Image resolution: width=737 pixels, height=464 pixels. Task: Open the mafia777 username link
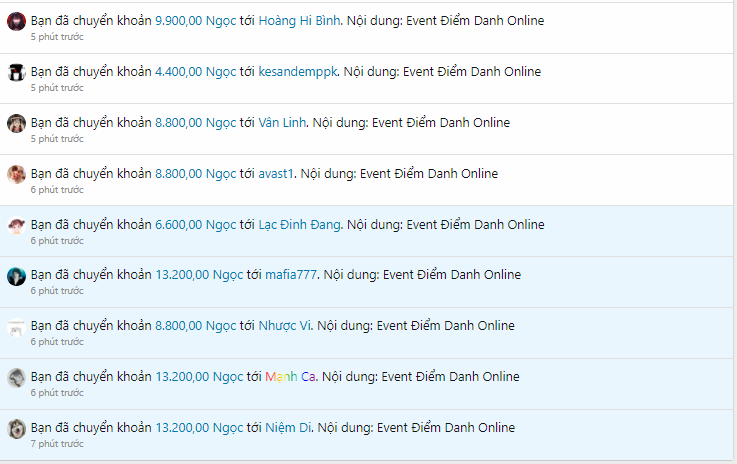[x=291, y=274]
